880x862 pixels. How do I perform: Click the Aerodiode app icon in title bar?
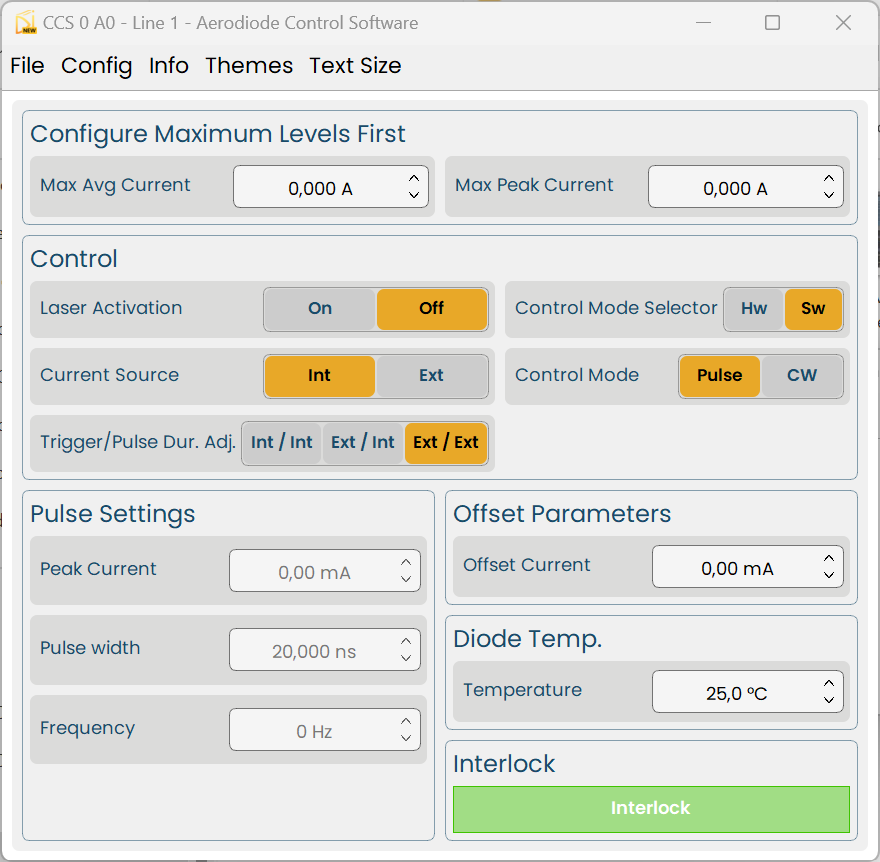26,23
